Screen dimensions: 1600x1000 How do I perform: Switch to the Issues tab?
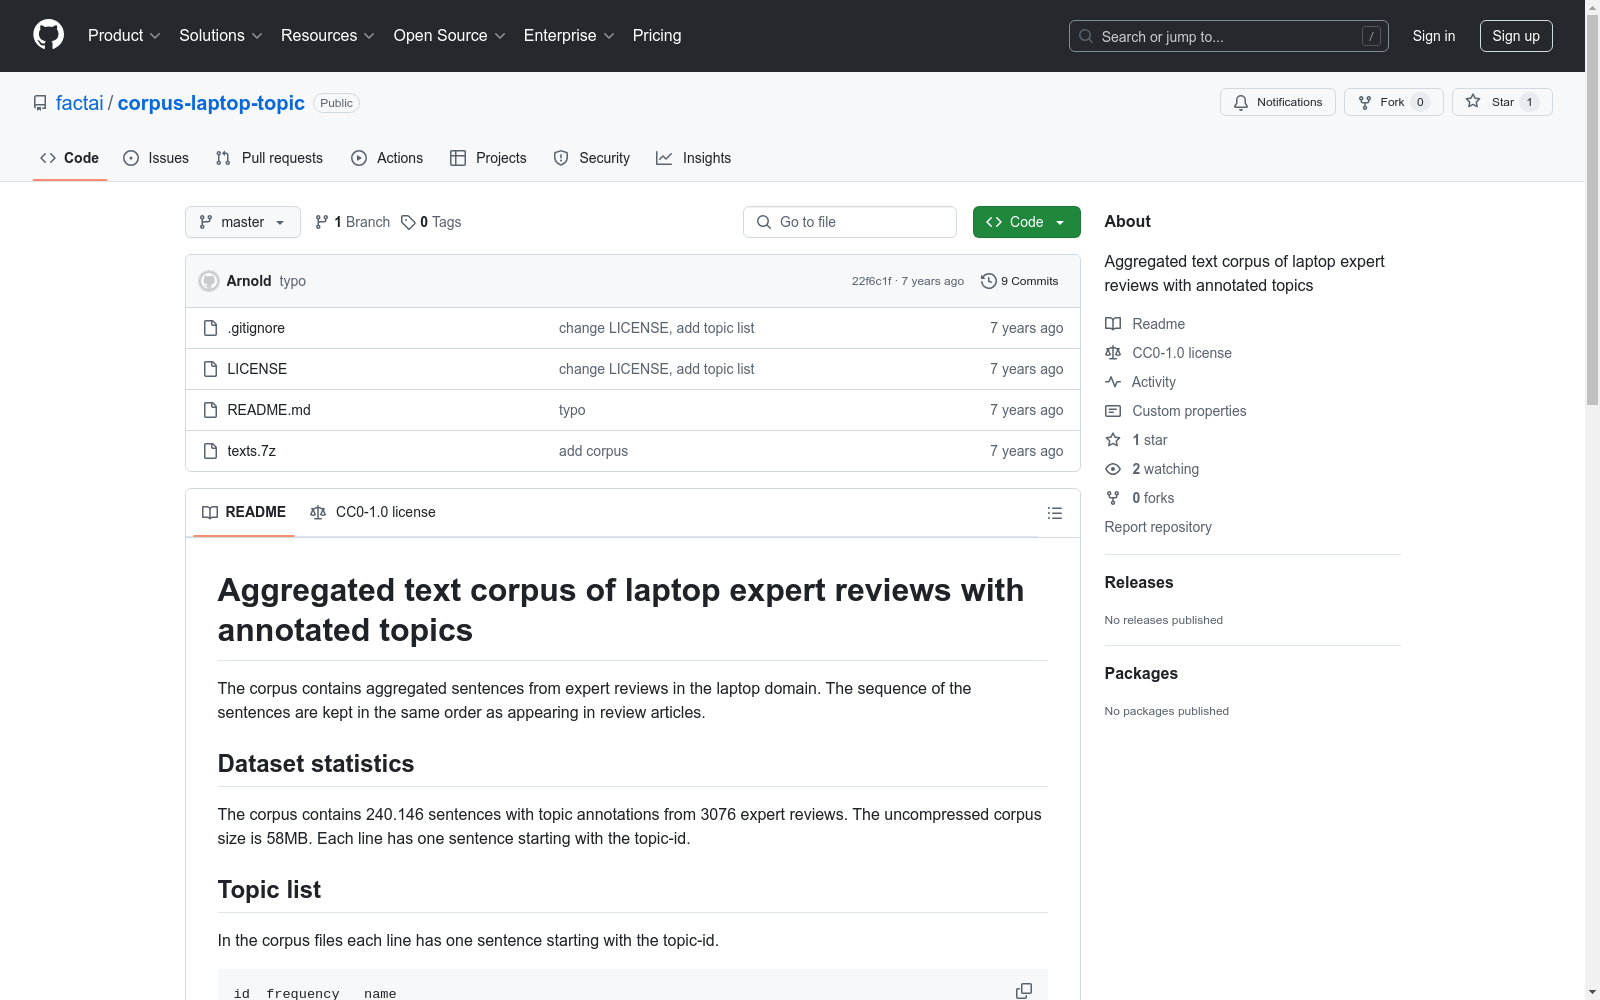pyautogui.click(x=156, y=158)
